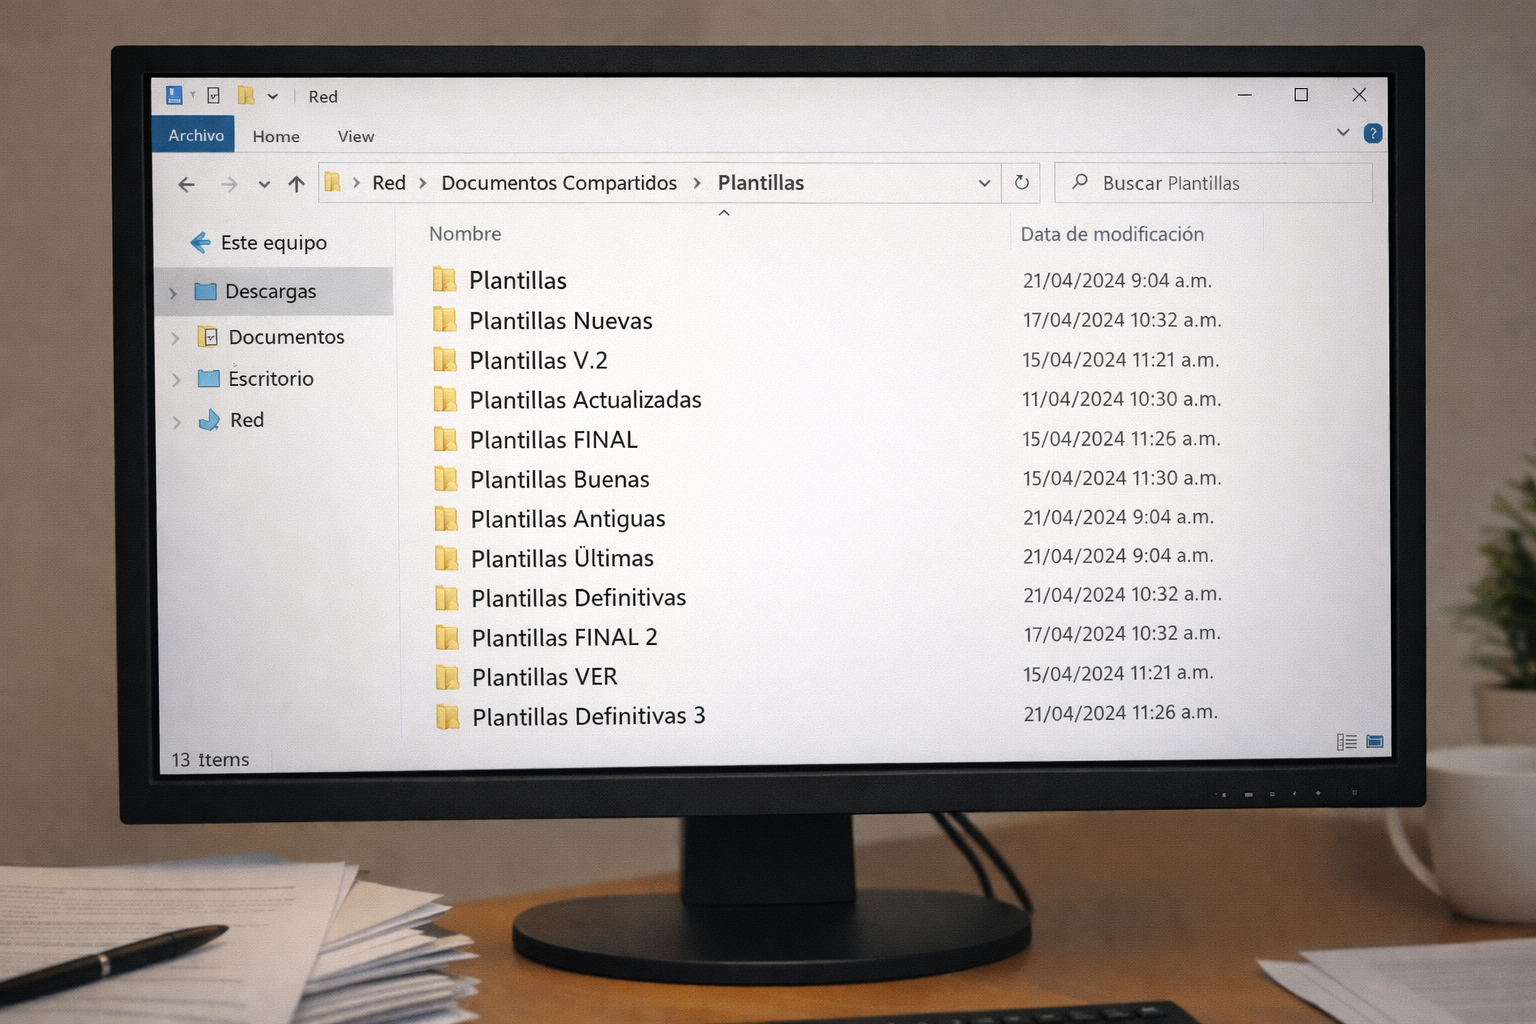Select the Plantillas Nuevas folder icon

point(445,319)
